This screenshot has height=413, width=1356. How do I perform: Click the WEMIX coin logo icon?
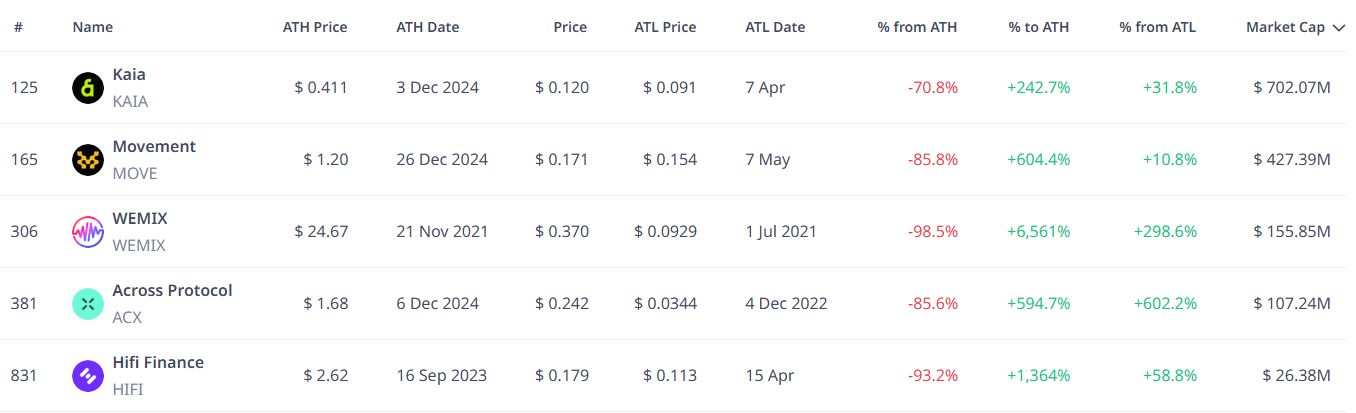[88, 232]
